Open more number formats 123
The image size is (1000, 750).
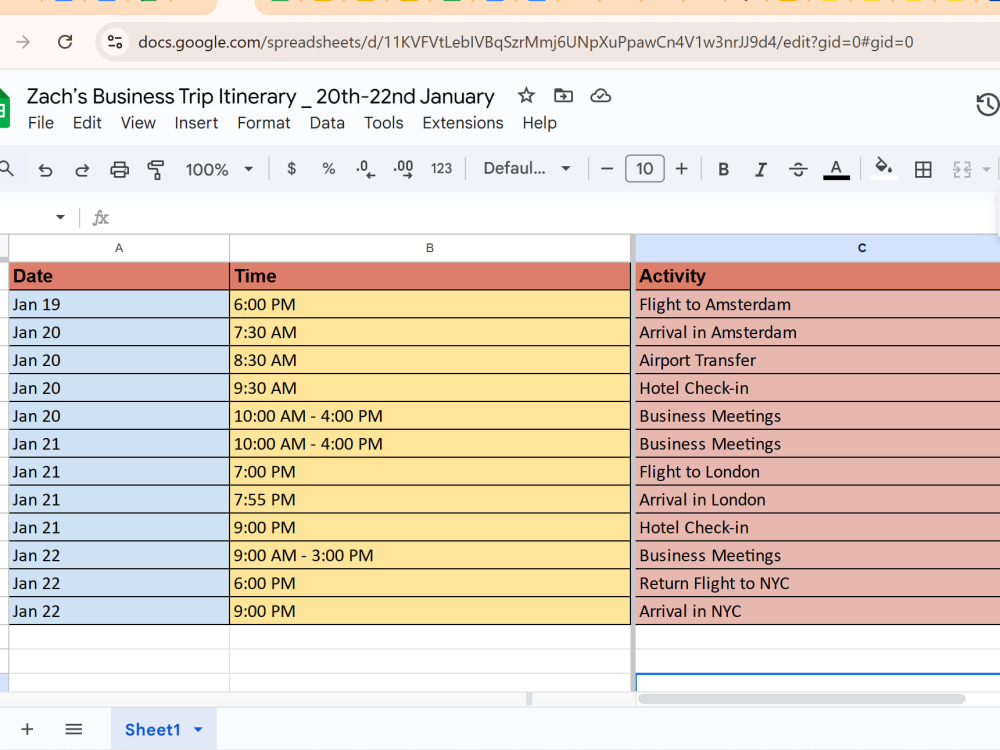[x=441, y=169]
